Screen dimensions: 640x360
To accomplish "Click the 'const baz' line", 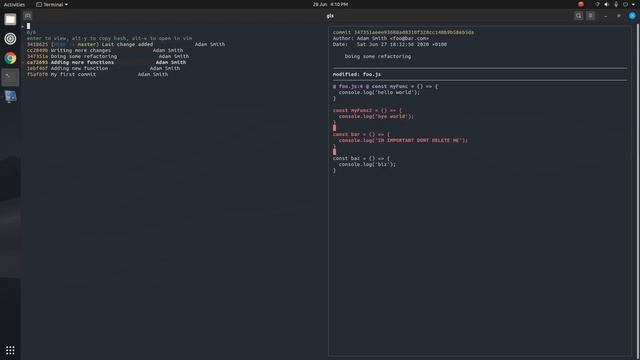I will (361, 158).
